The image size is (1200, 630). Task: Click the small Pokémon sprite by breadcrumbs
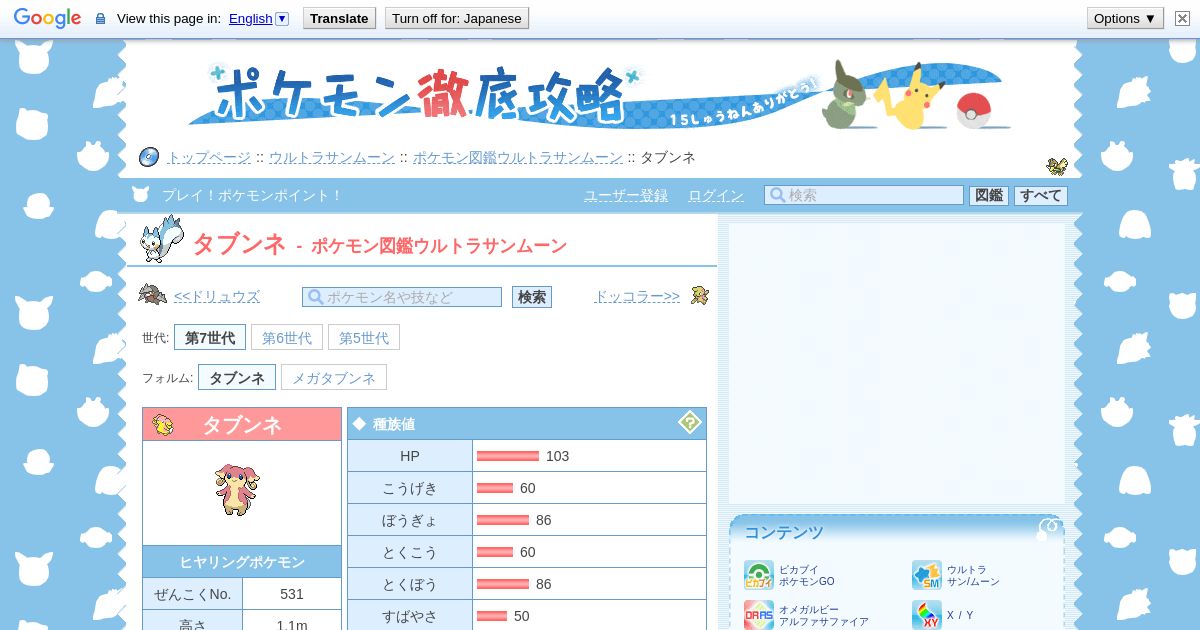point(1057,165)
